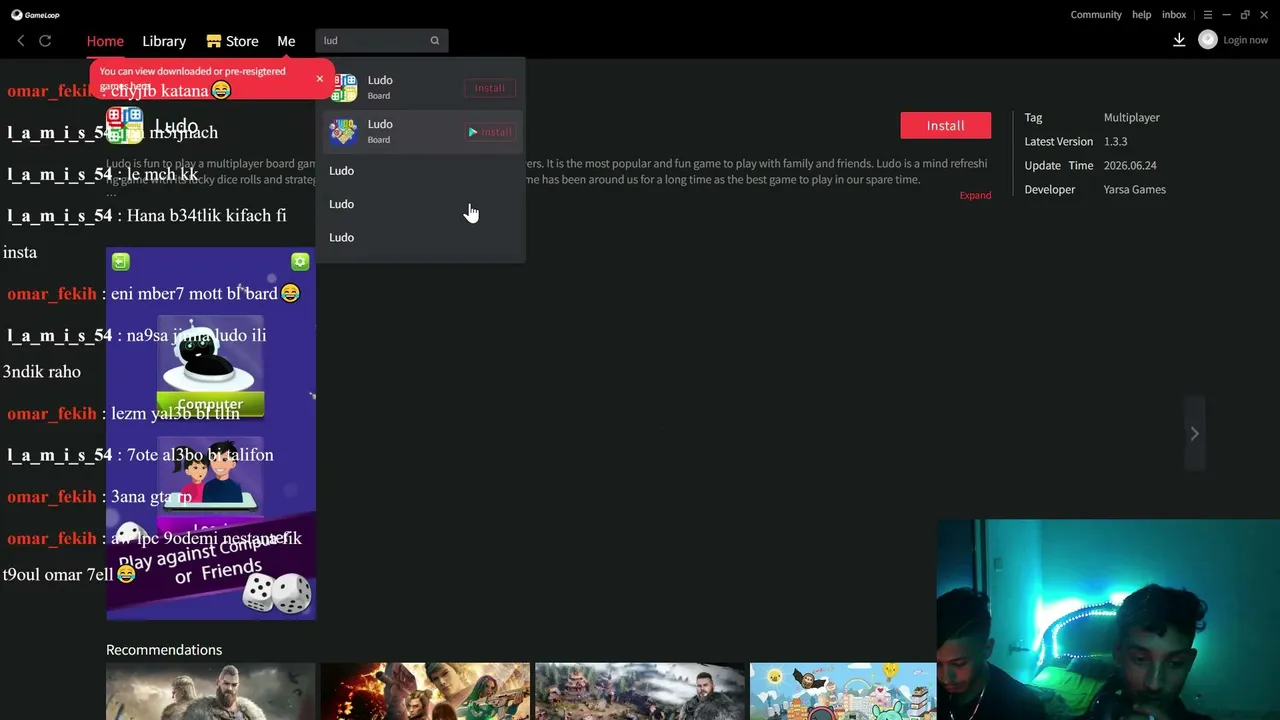
Task: Click the search field containing 'lud'
Action: tap(382, 41)
